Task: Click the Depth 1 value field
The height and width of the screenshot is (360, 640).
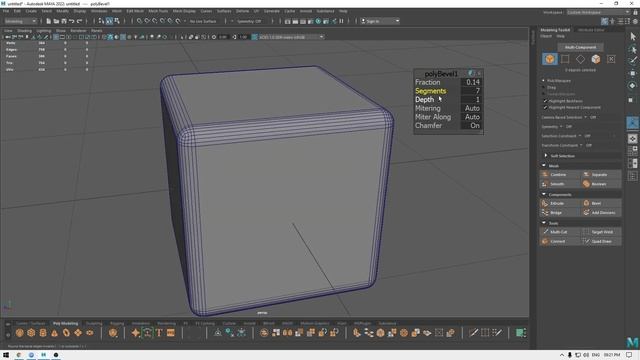Action: (x=472, y=100)
